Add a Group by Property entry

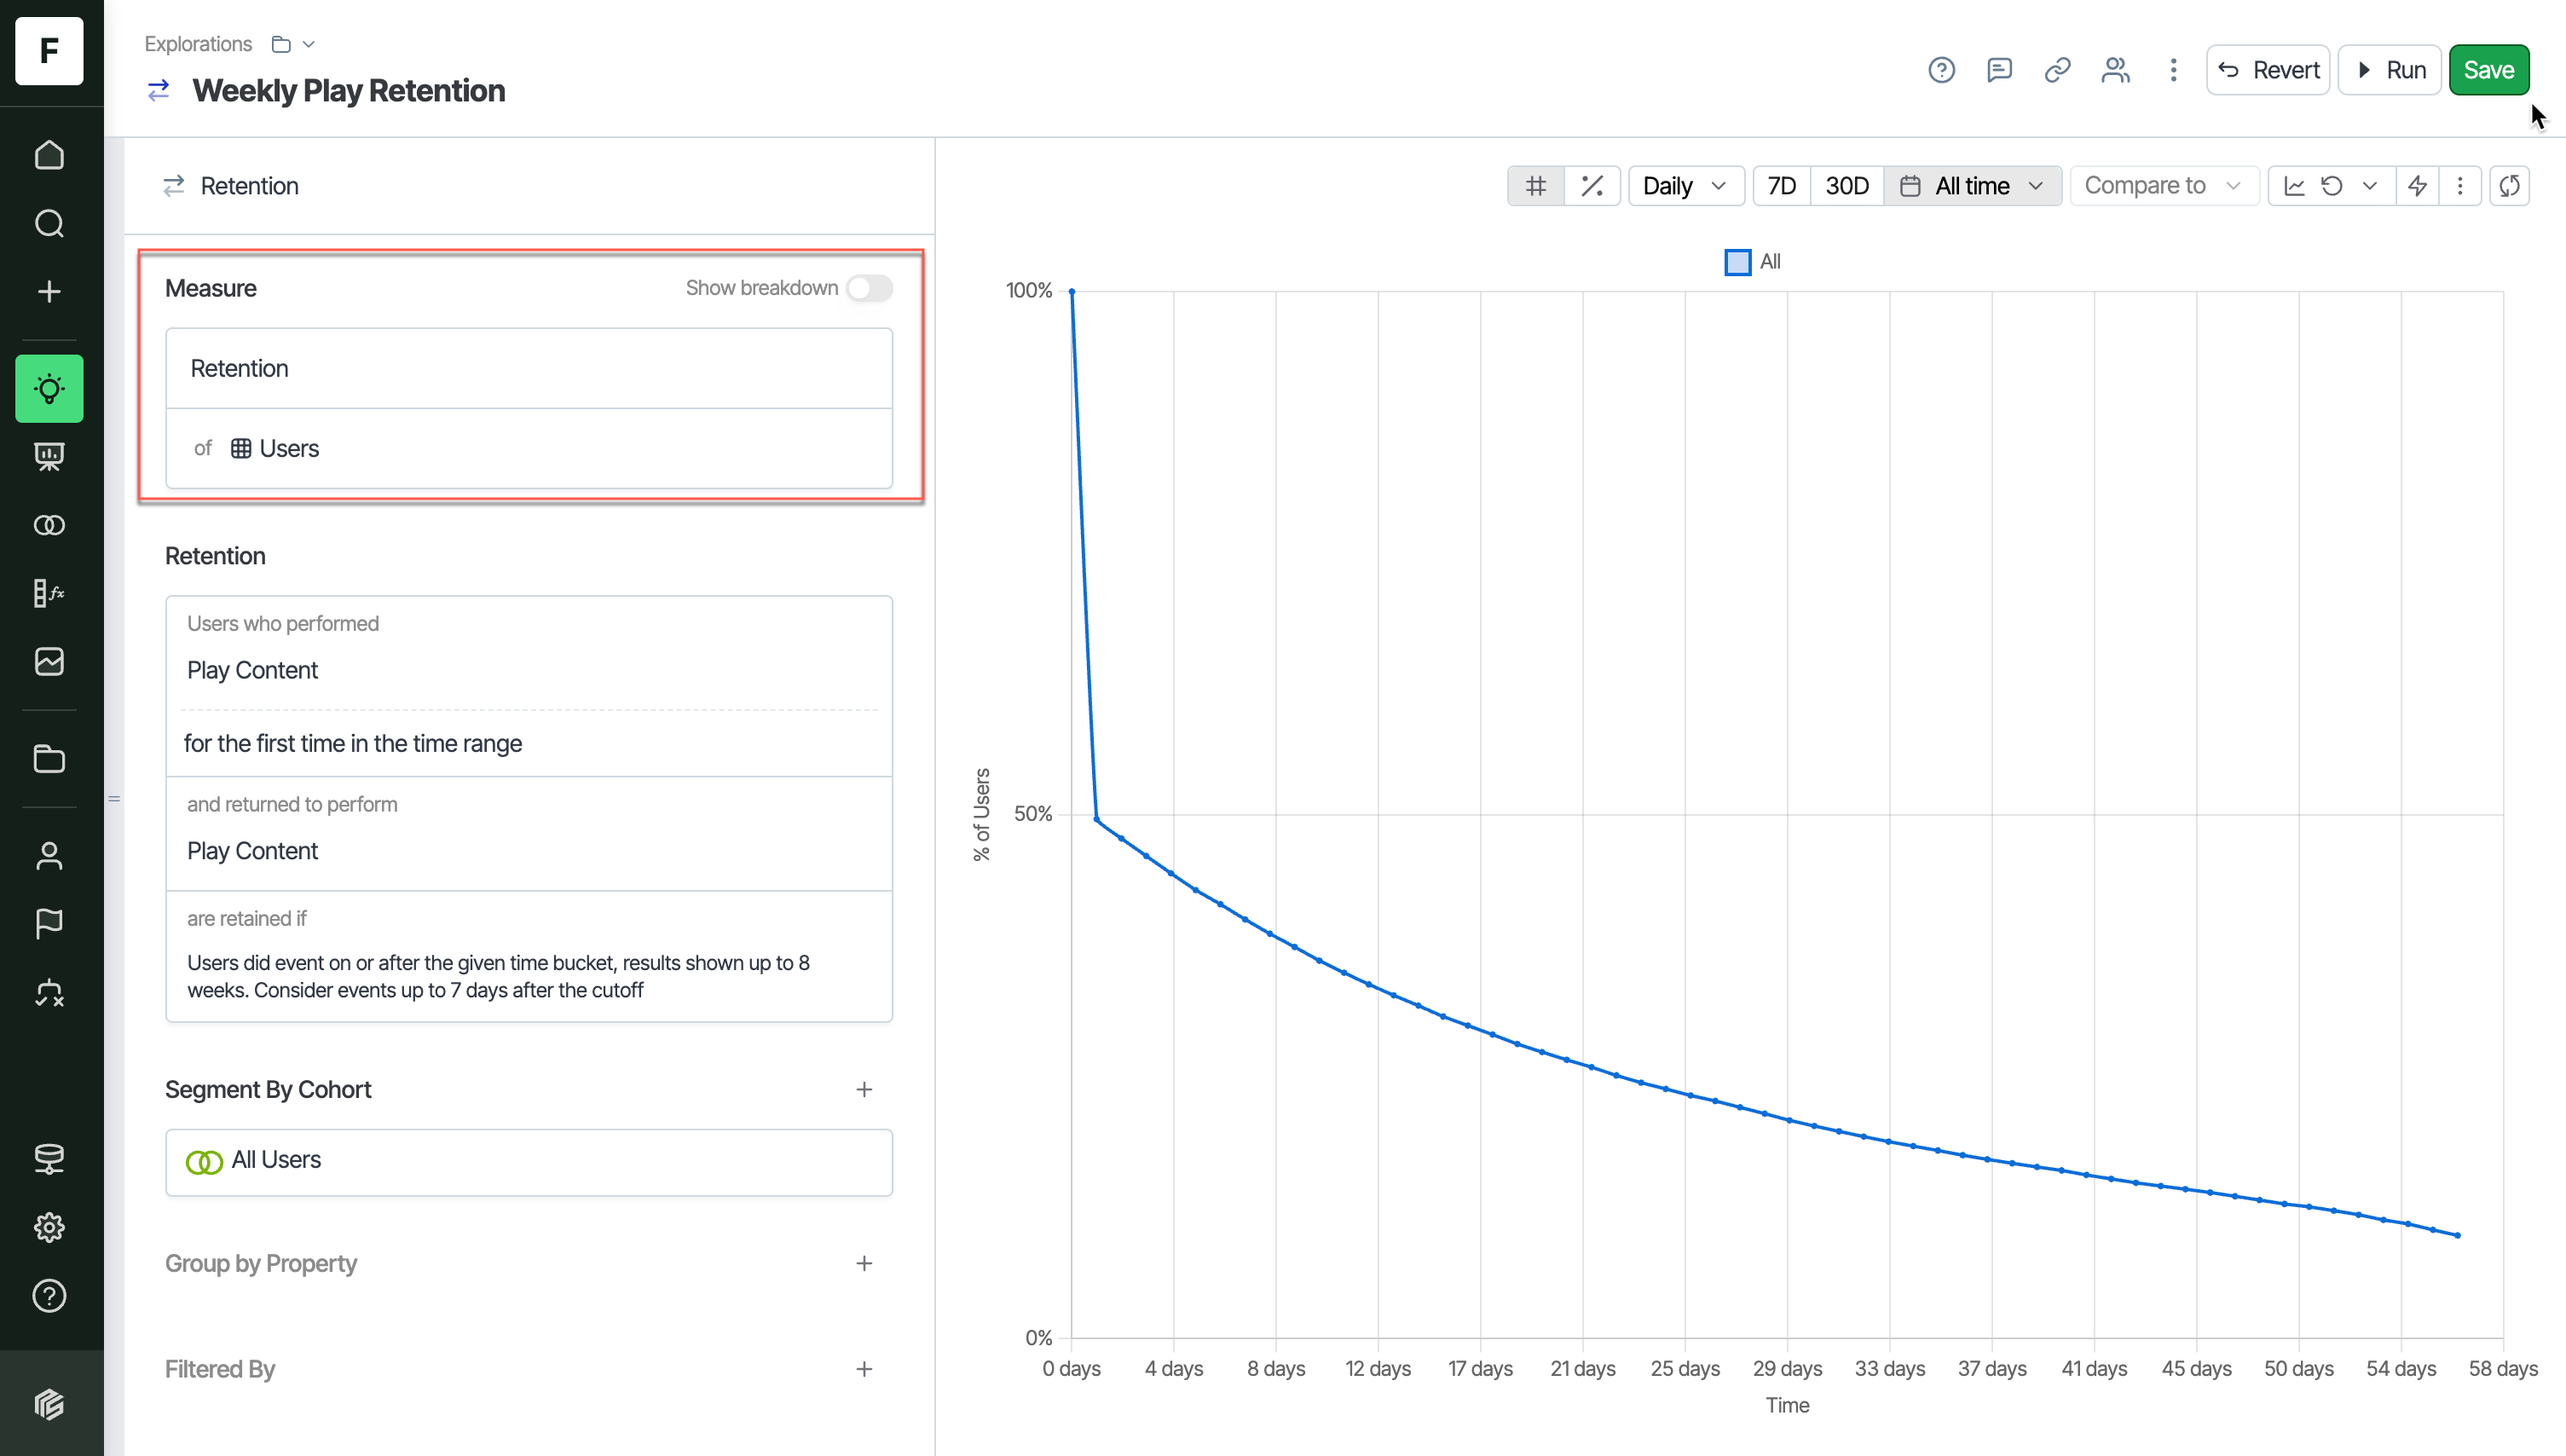(x=864, y=1263)
